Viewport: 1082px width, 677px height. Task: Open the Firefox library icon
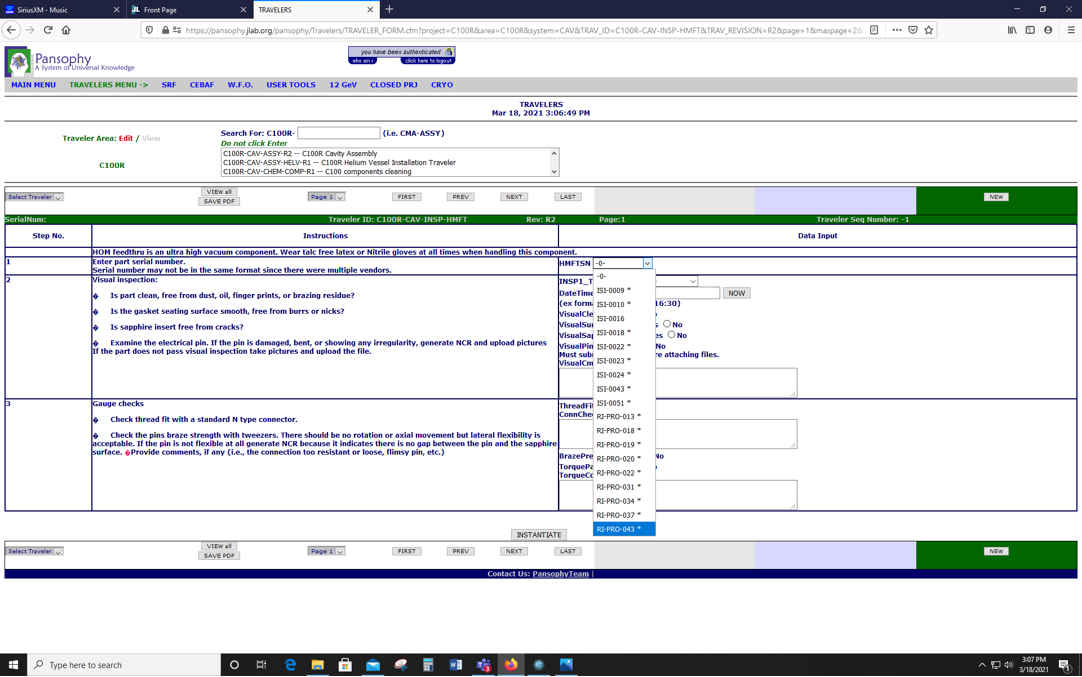pos(1012,30)
